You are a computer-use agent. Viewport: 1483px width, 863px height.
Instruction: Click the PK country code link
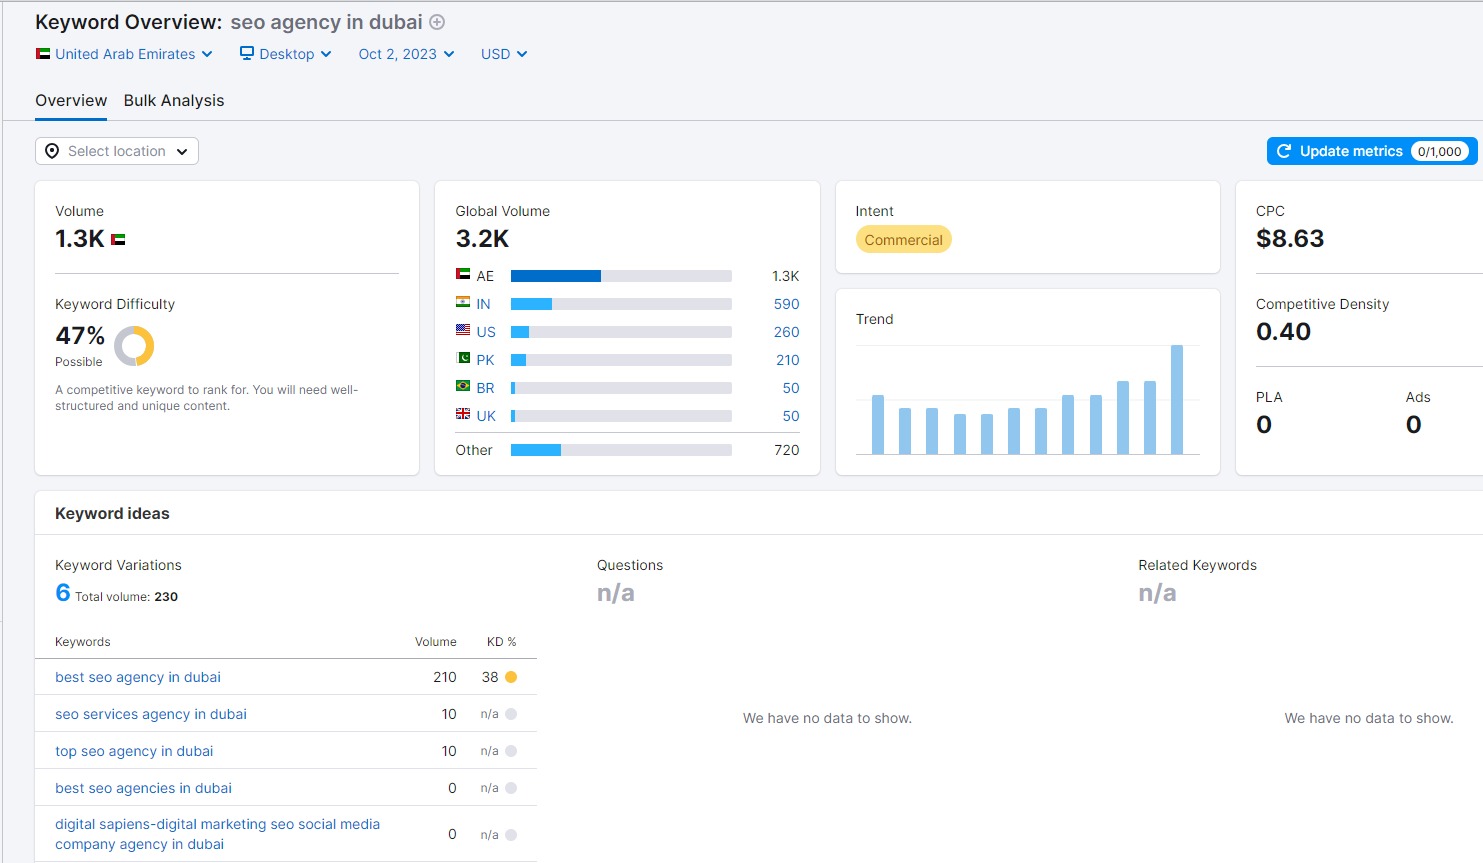(x=485, y=360)
